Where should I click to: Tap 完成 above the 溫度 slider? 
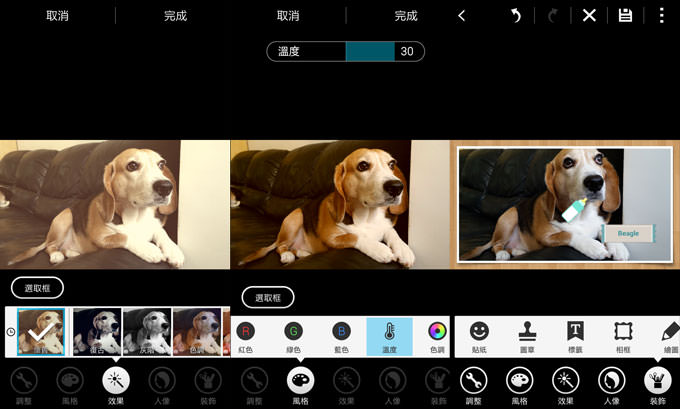406,16
